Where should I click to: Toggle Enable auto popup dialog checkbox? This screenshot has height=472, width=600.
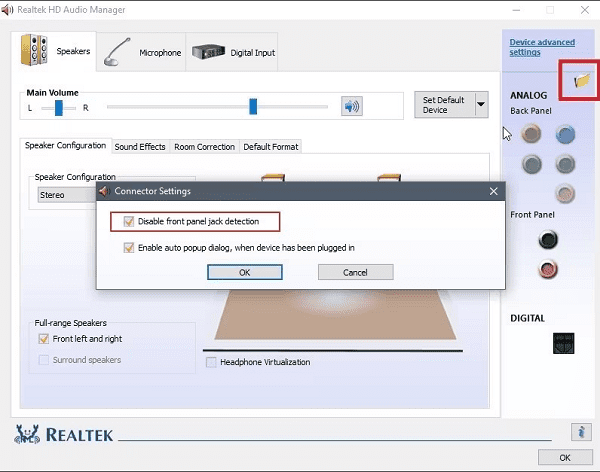[129, 248]
